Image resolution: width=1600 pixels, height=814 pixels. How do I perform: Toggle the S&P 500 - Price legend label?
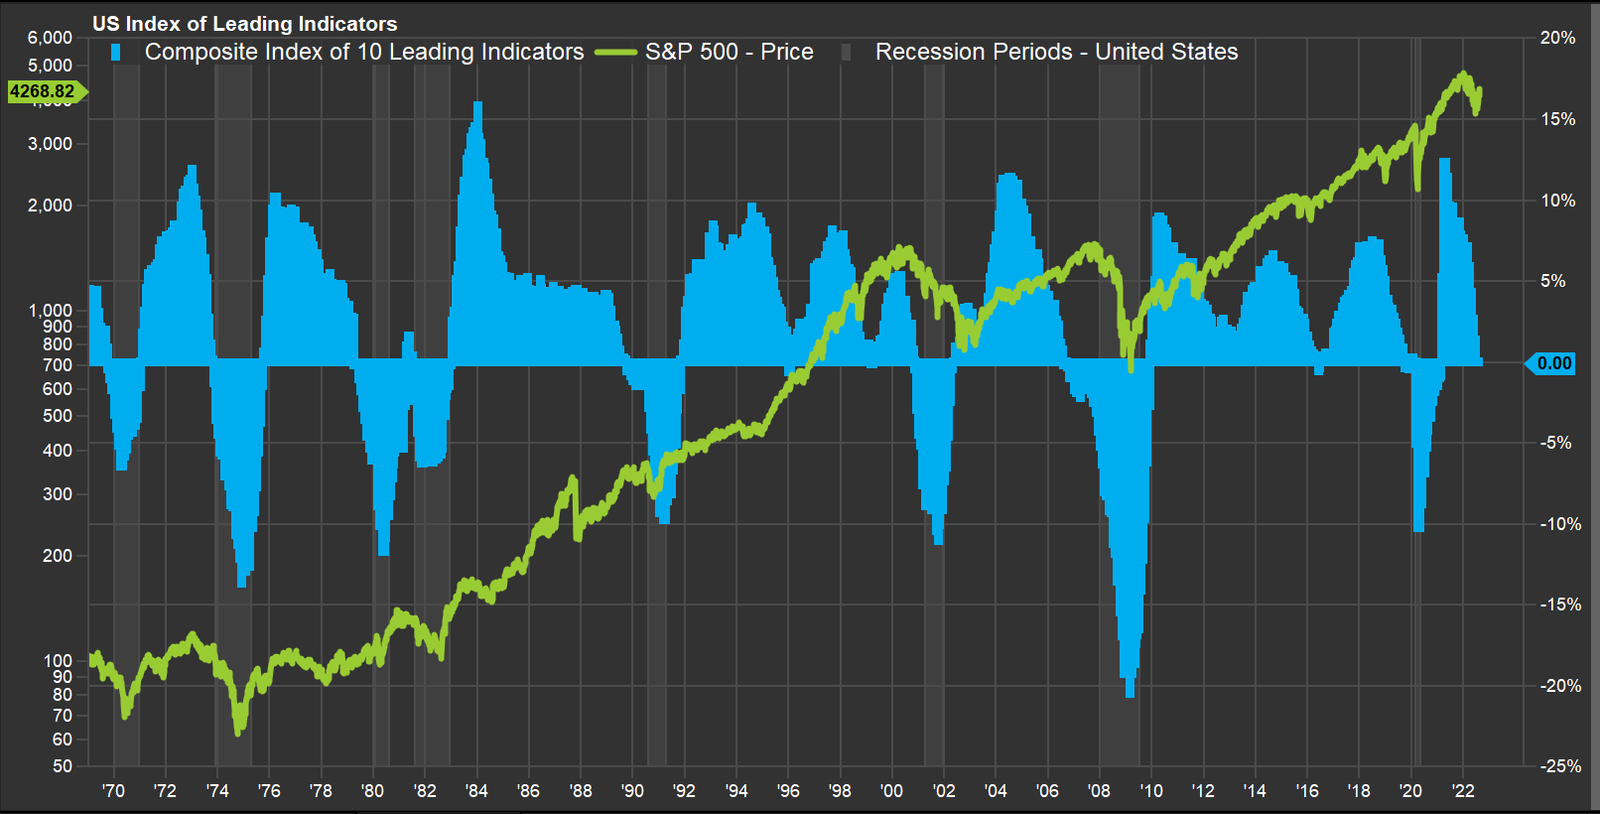coord(729,52)
